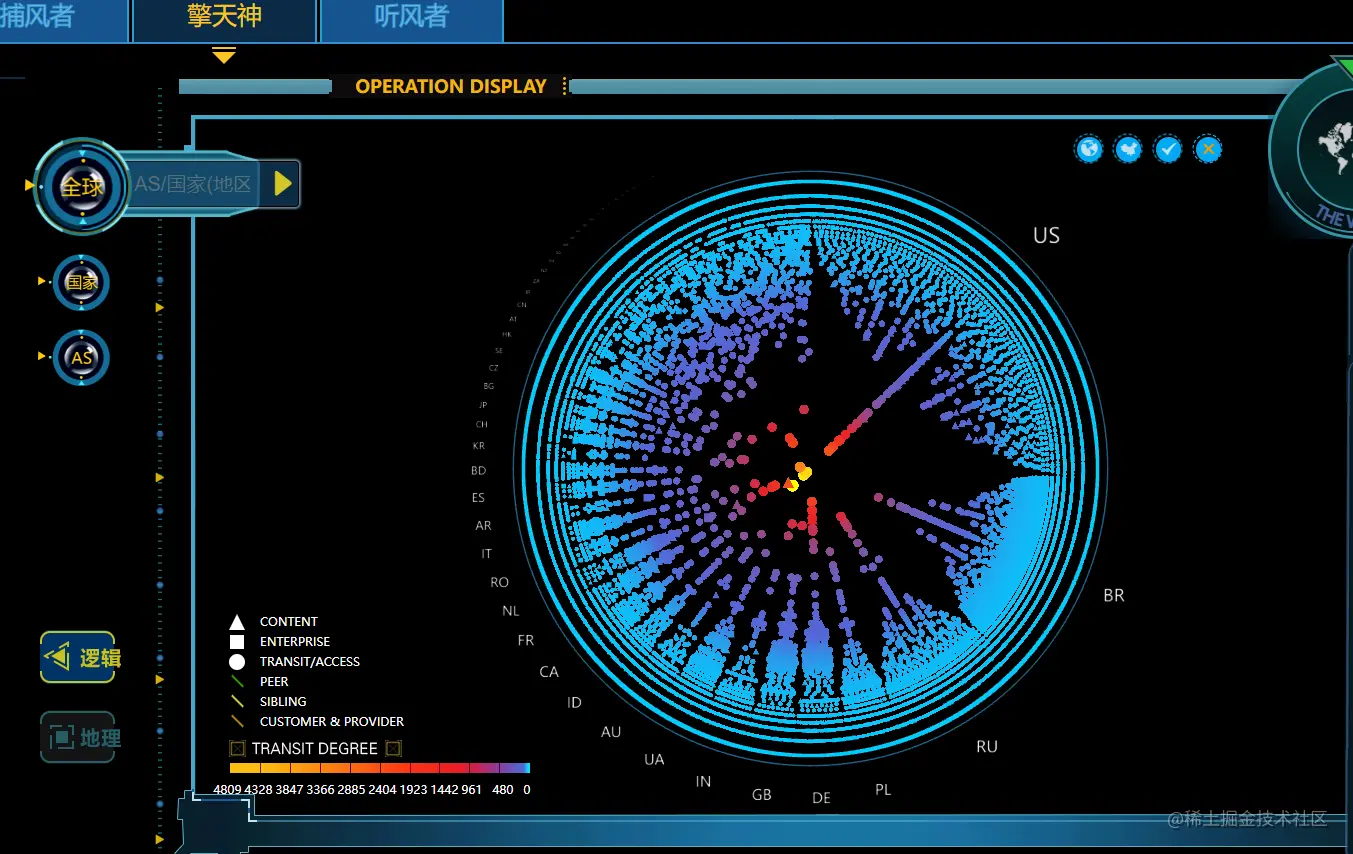Image resolution: width=1353 pixels, height=854 pixels.
Task: Click the yellow arrow left of the AS orb
Action: pos(42,356)
